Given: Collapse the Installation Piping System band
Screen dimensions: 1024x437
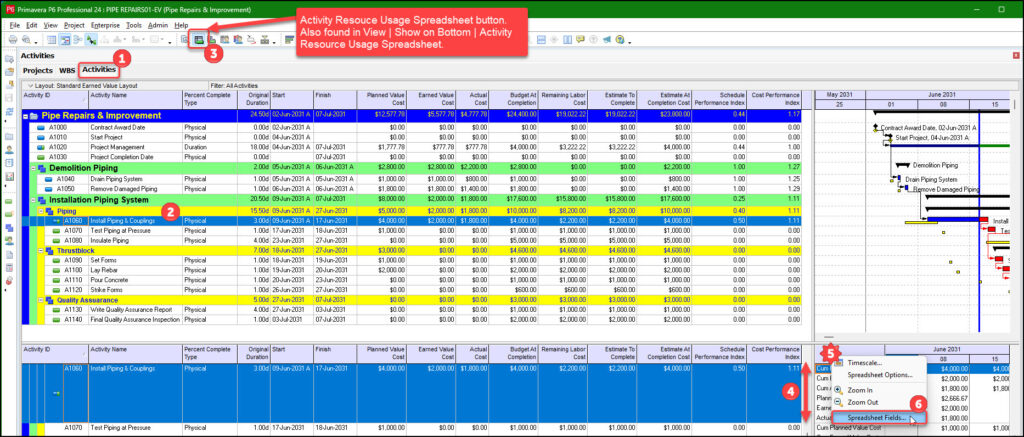Looking at the screenshot, I should (33, 200).
